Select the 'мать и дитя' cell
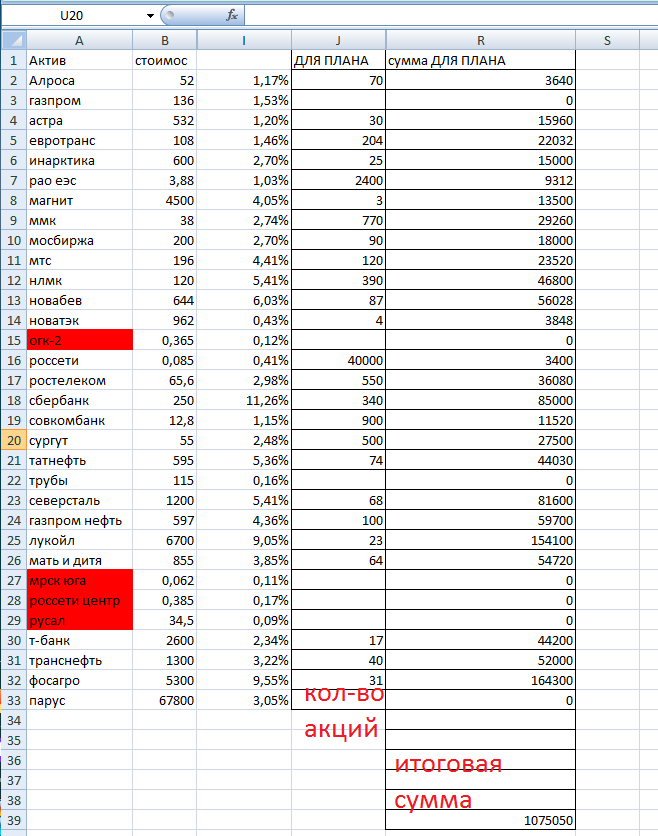This screenshot has width=658, height=836. [x=79, y=560]
